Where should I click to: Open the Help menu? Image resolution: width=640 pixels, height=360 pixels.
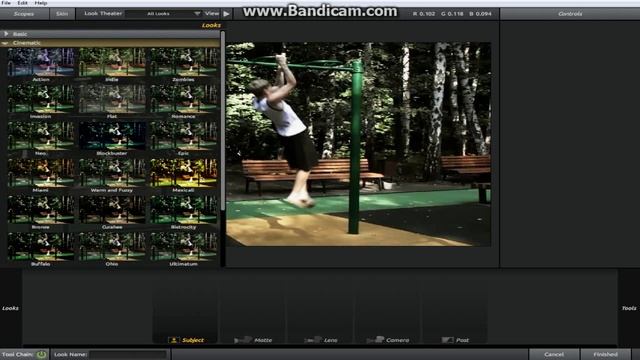pos(40,2)
